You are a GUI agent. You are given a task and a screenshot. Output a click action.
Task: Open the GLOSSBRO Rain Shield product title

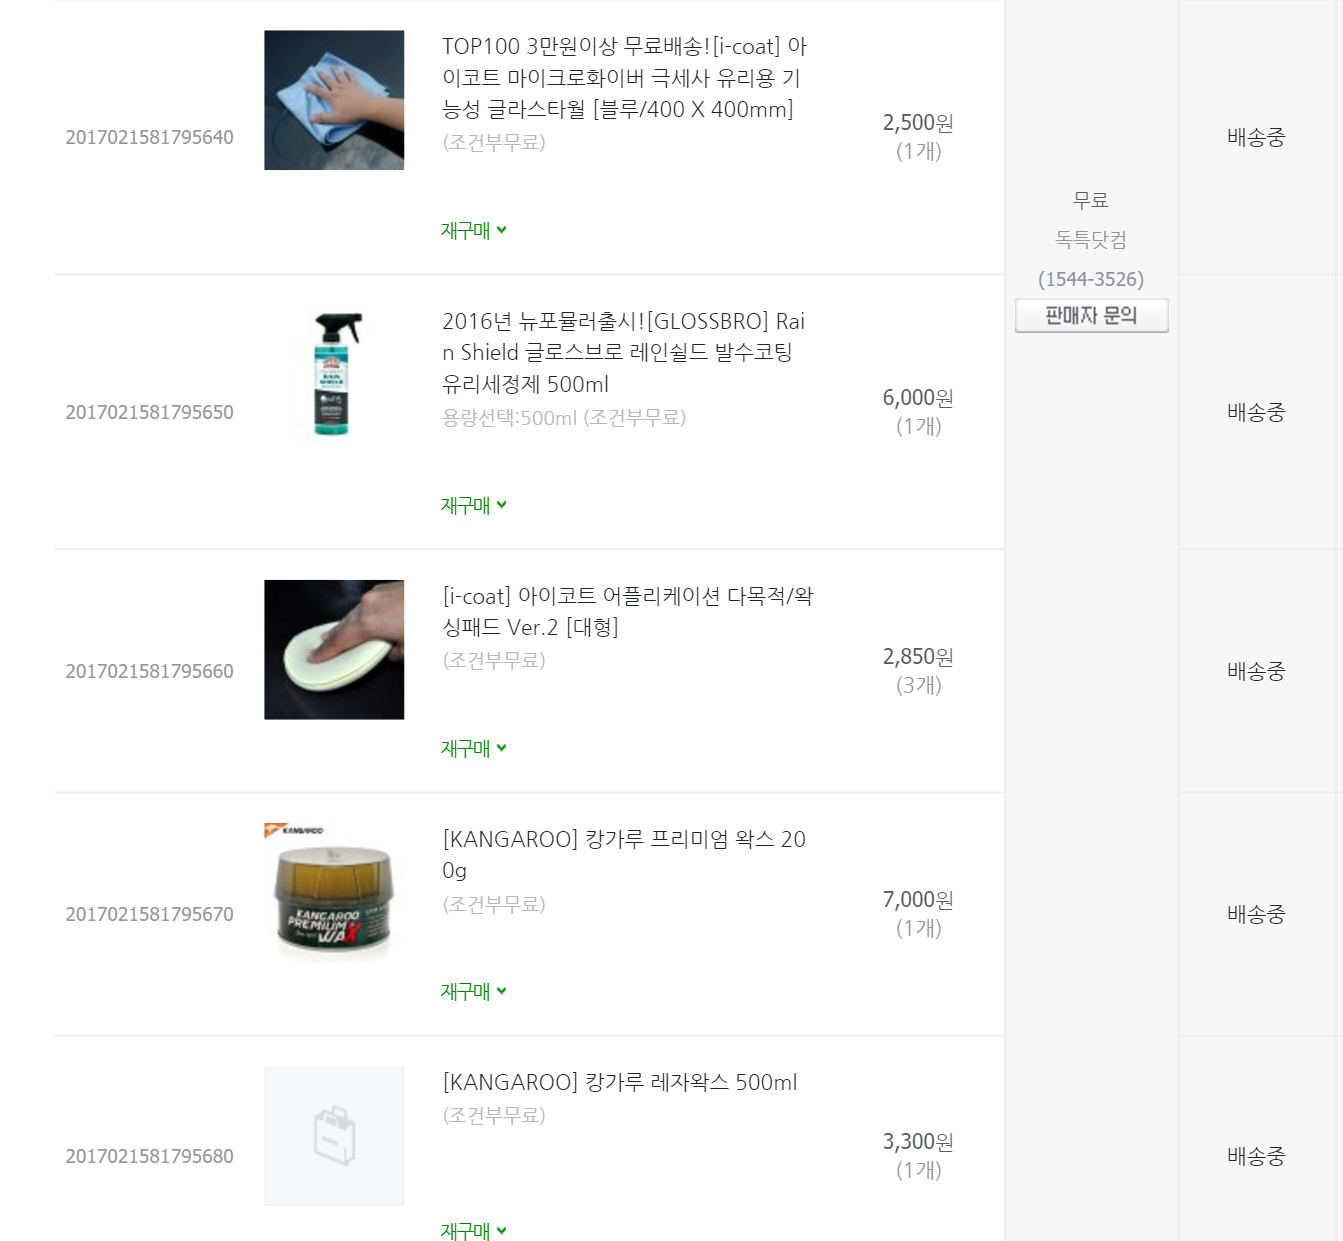tap(622, 353)
